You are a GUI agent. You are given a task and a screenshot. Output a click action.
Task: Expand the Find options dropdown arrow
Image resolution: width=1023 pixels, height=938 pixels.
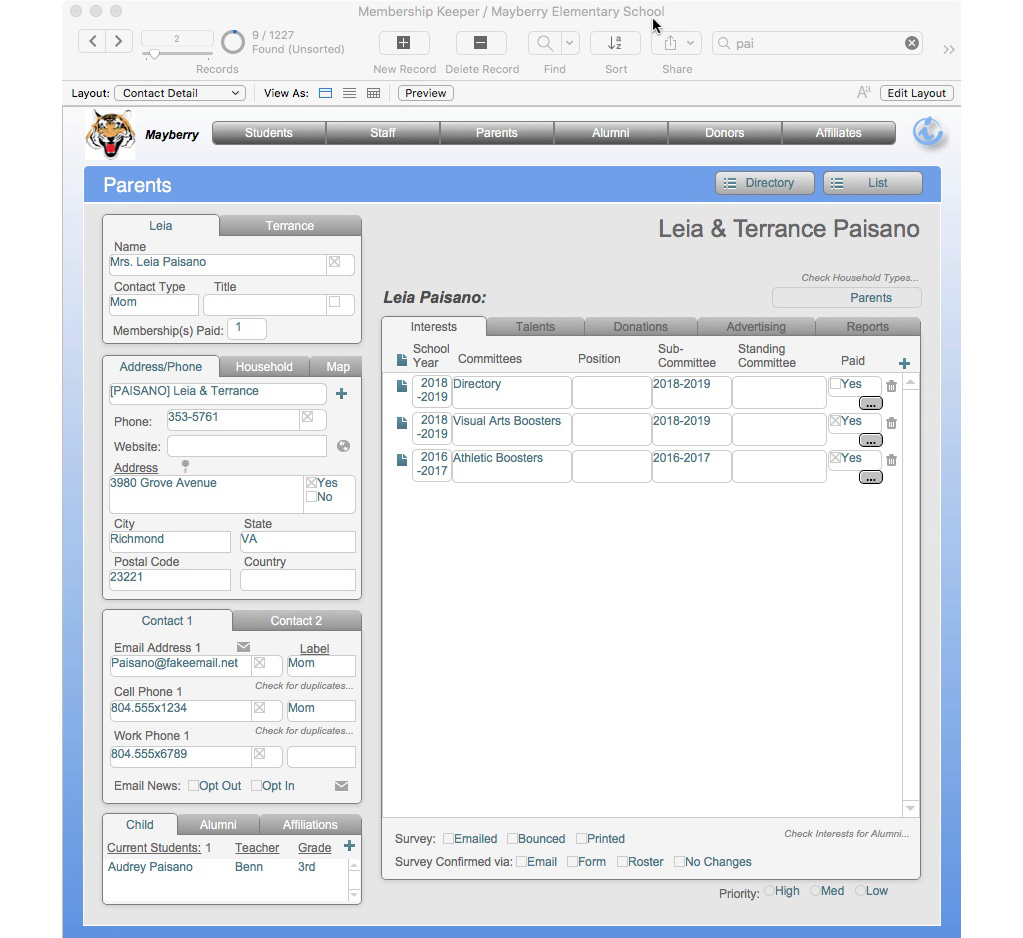(x=570, y=43)
